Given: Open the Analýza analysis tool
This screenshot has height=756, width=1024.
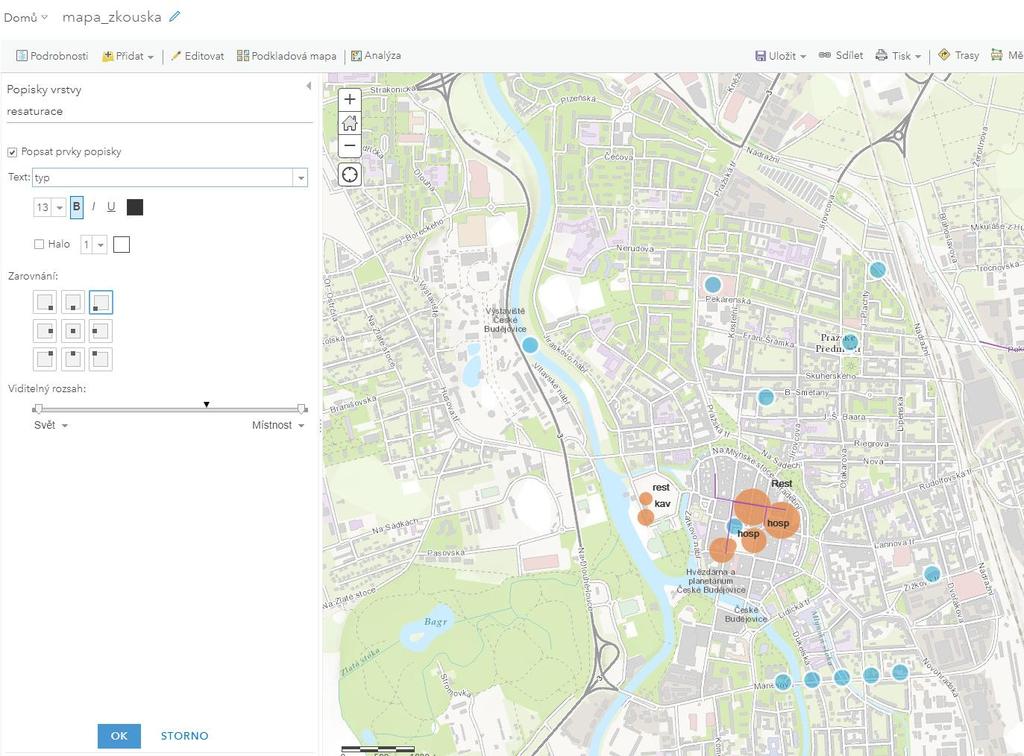Looking at the screenshot, I should 376,56.
